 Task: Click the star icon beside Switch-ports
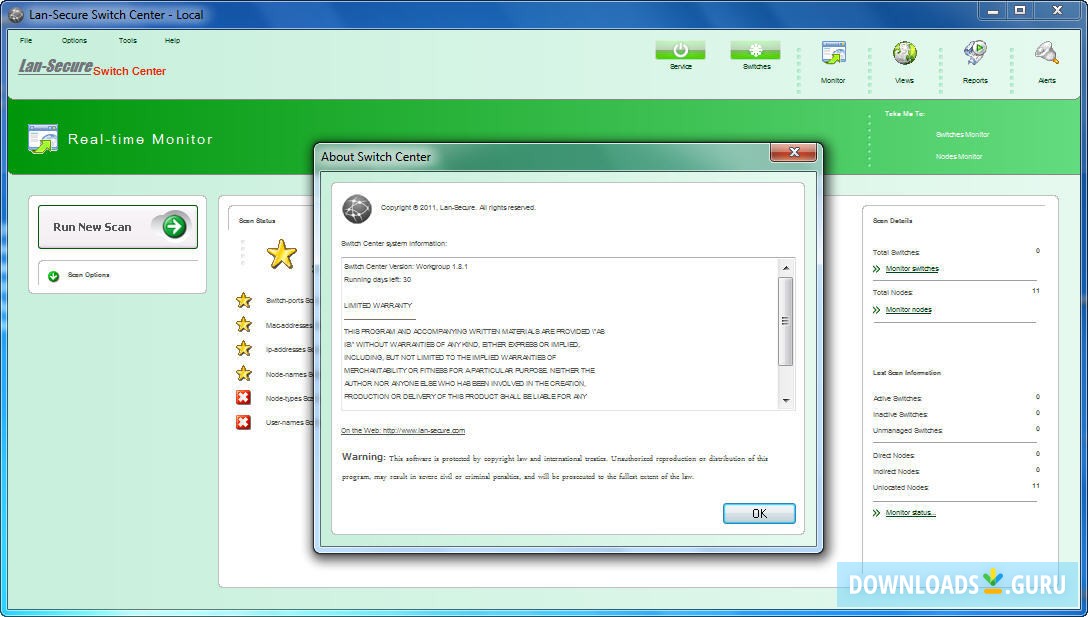click(x=244, y=300)
